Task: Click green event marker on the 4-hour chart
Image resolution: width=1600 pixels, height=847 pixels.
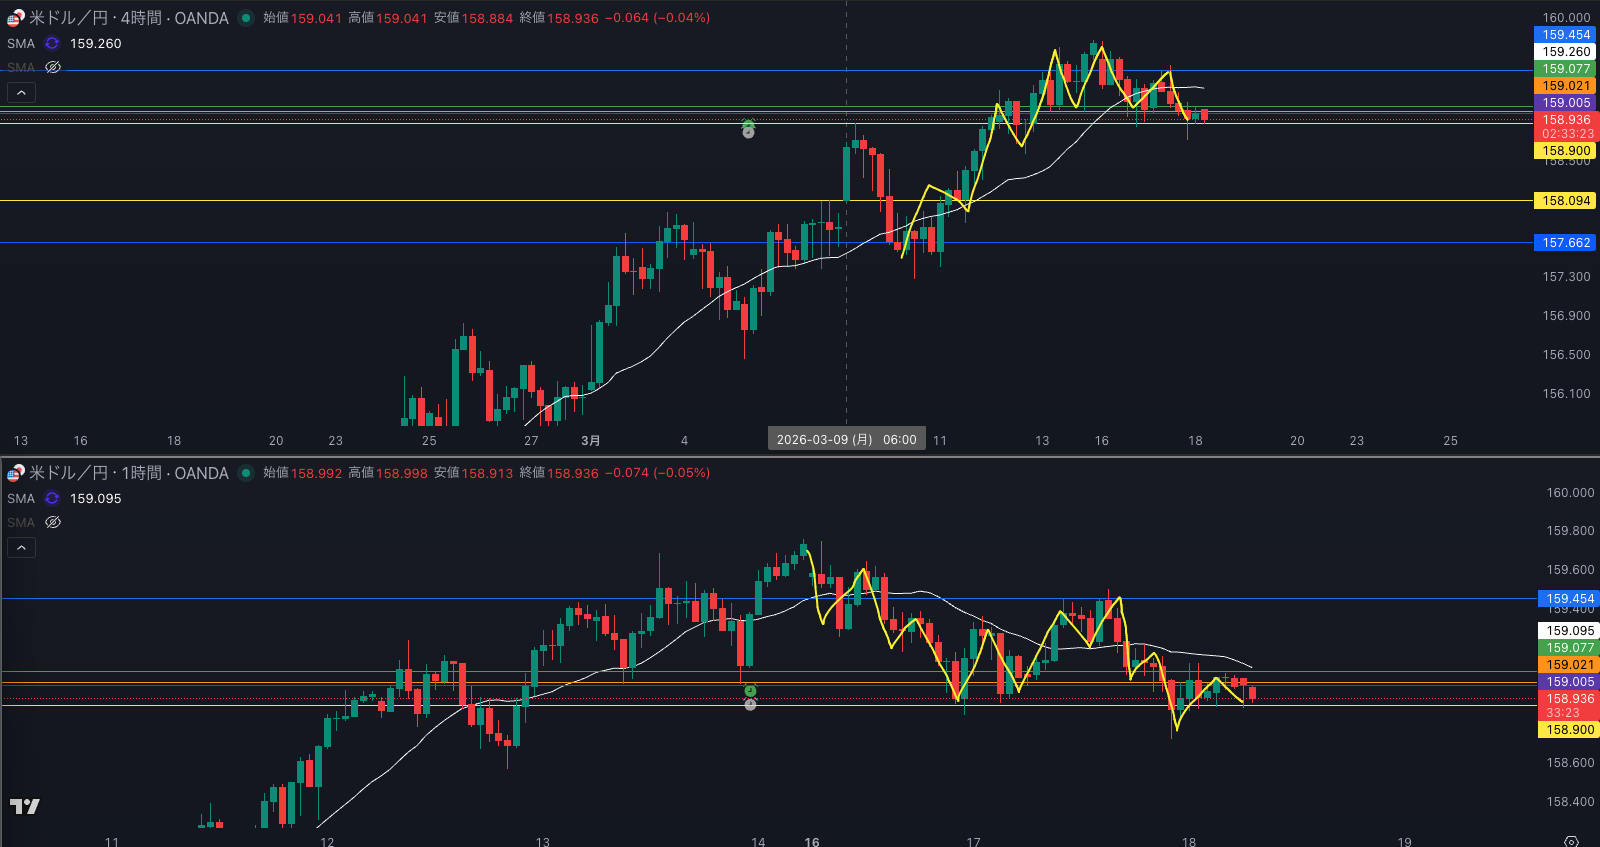Action: [748, 125]
